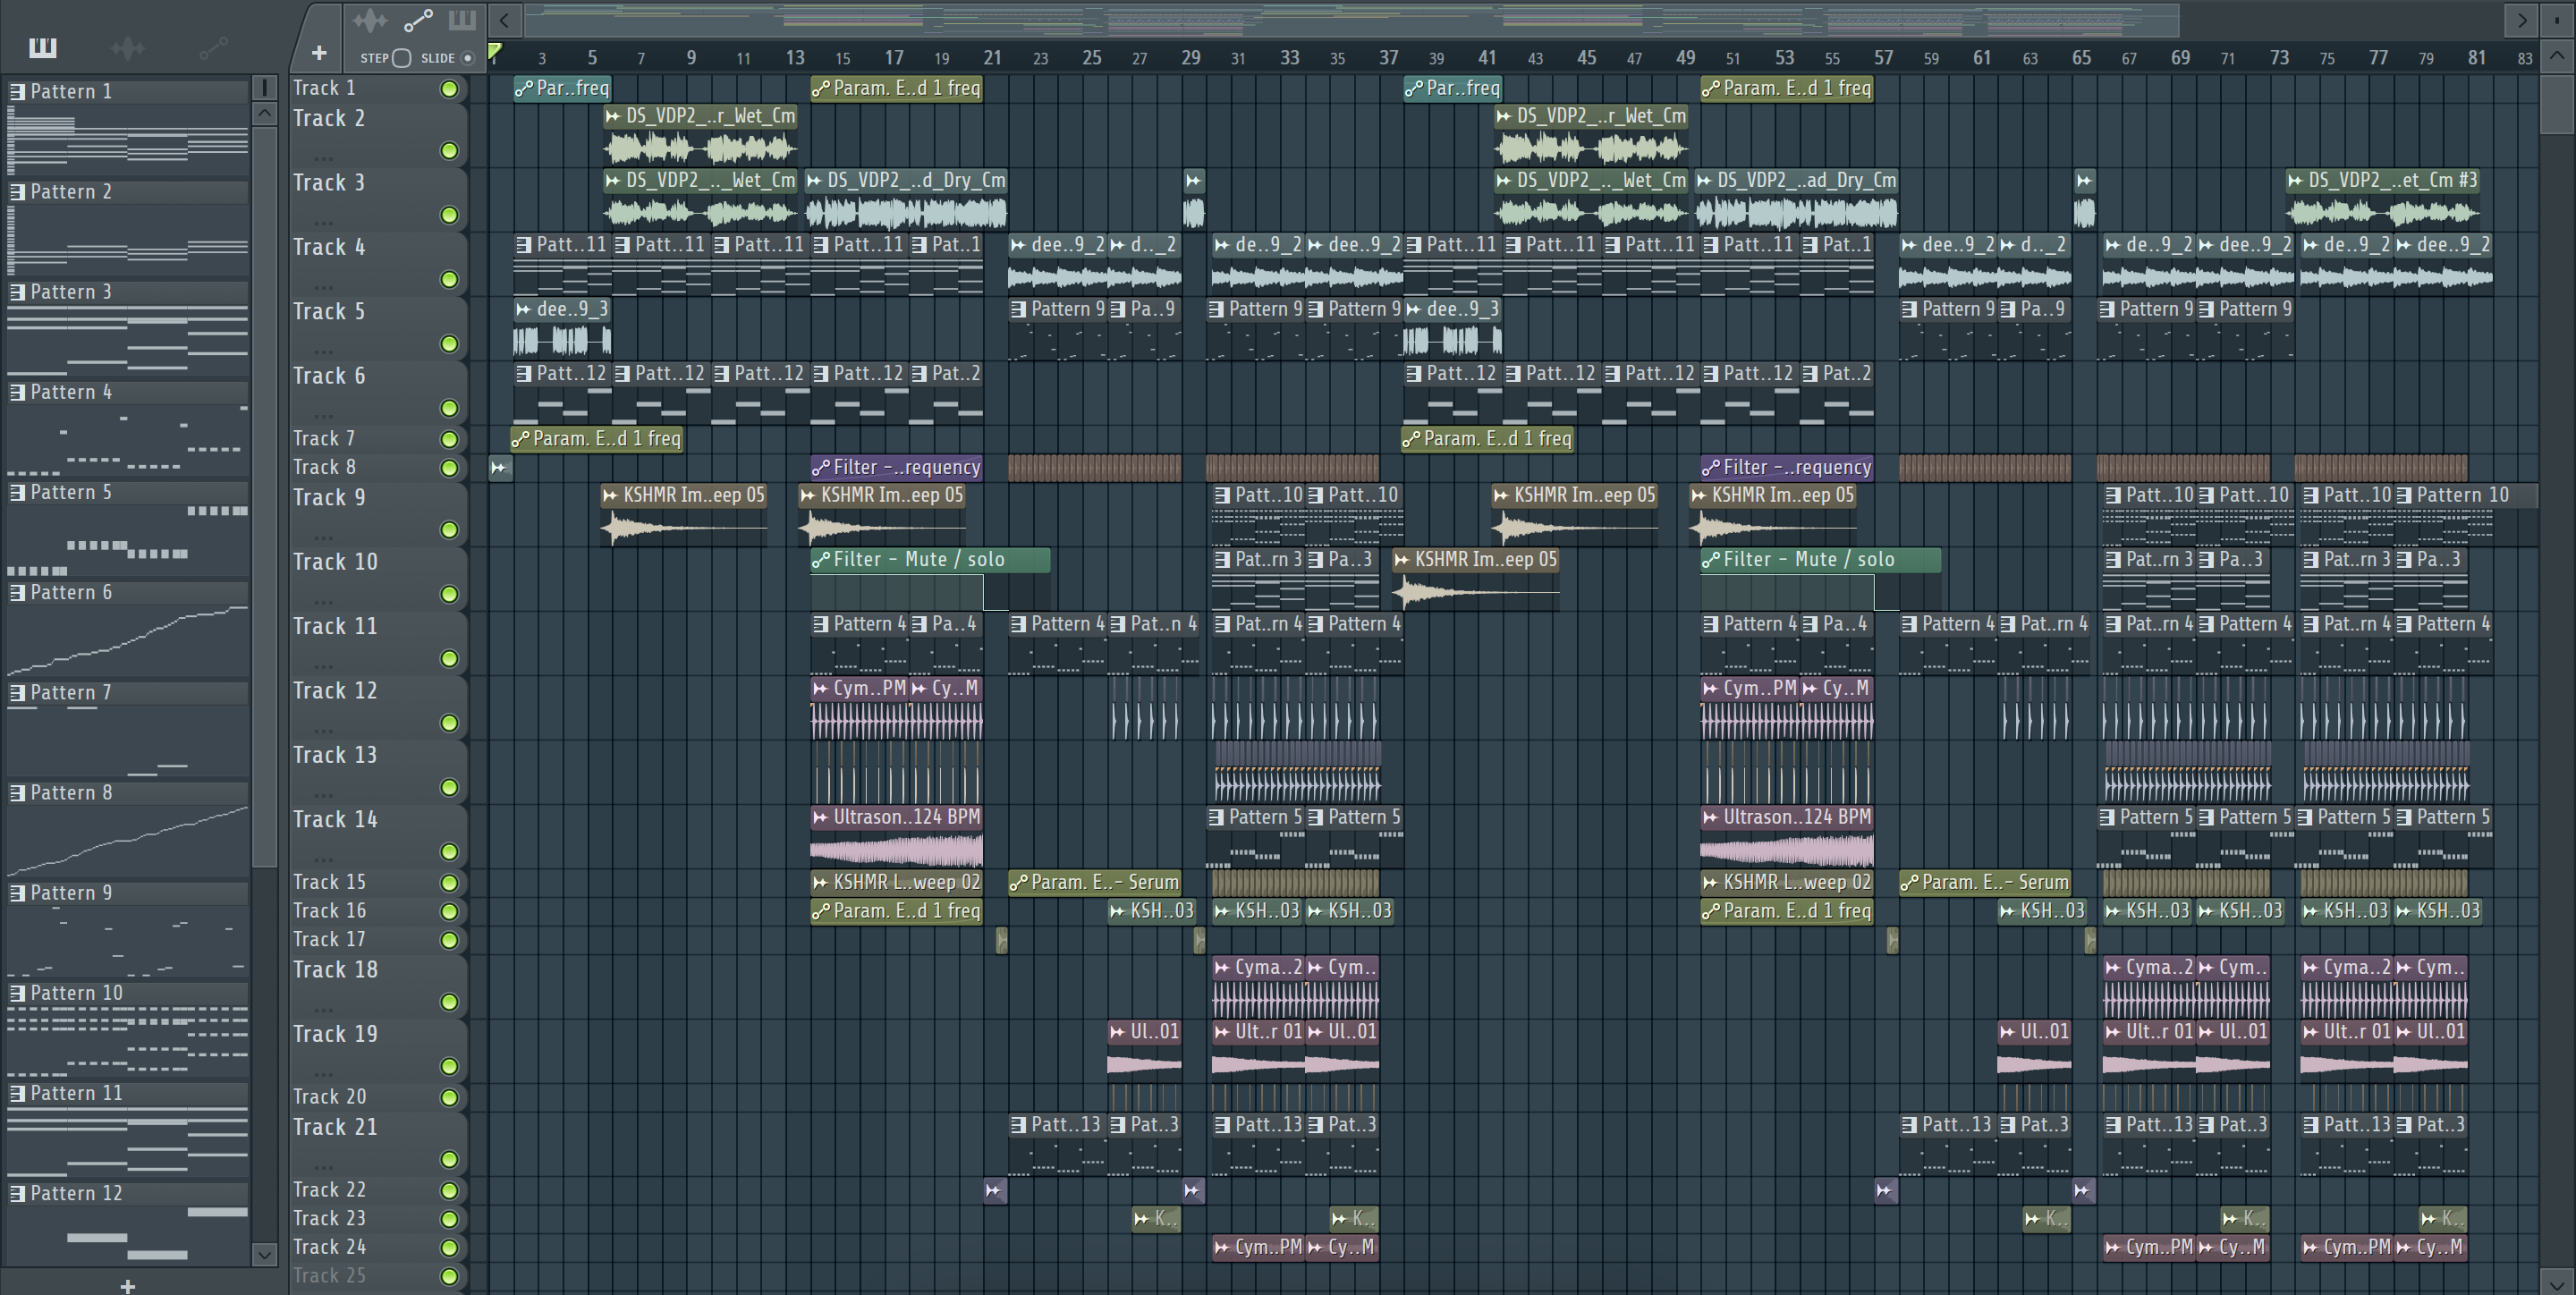The image size is (2576, 1295).
Task: Mute Track 12 using its green LED
Action: coord(450,723)
